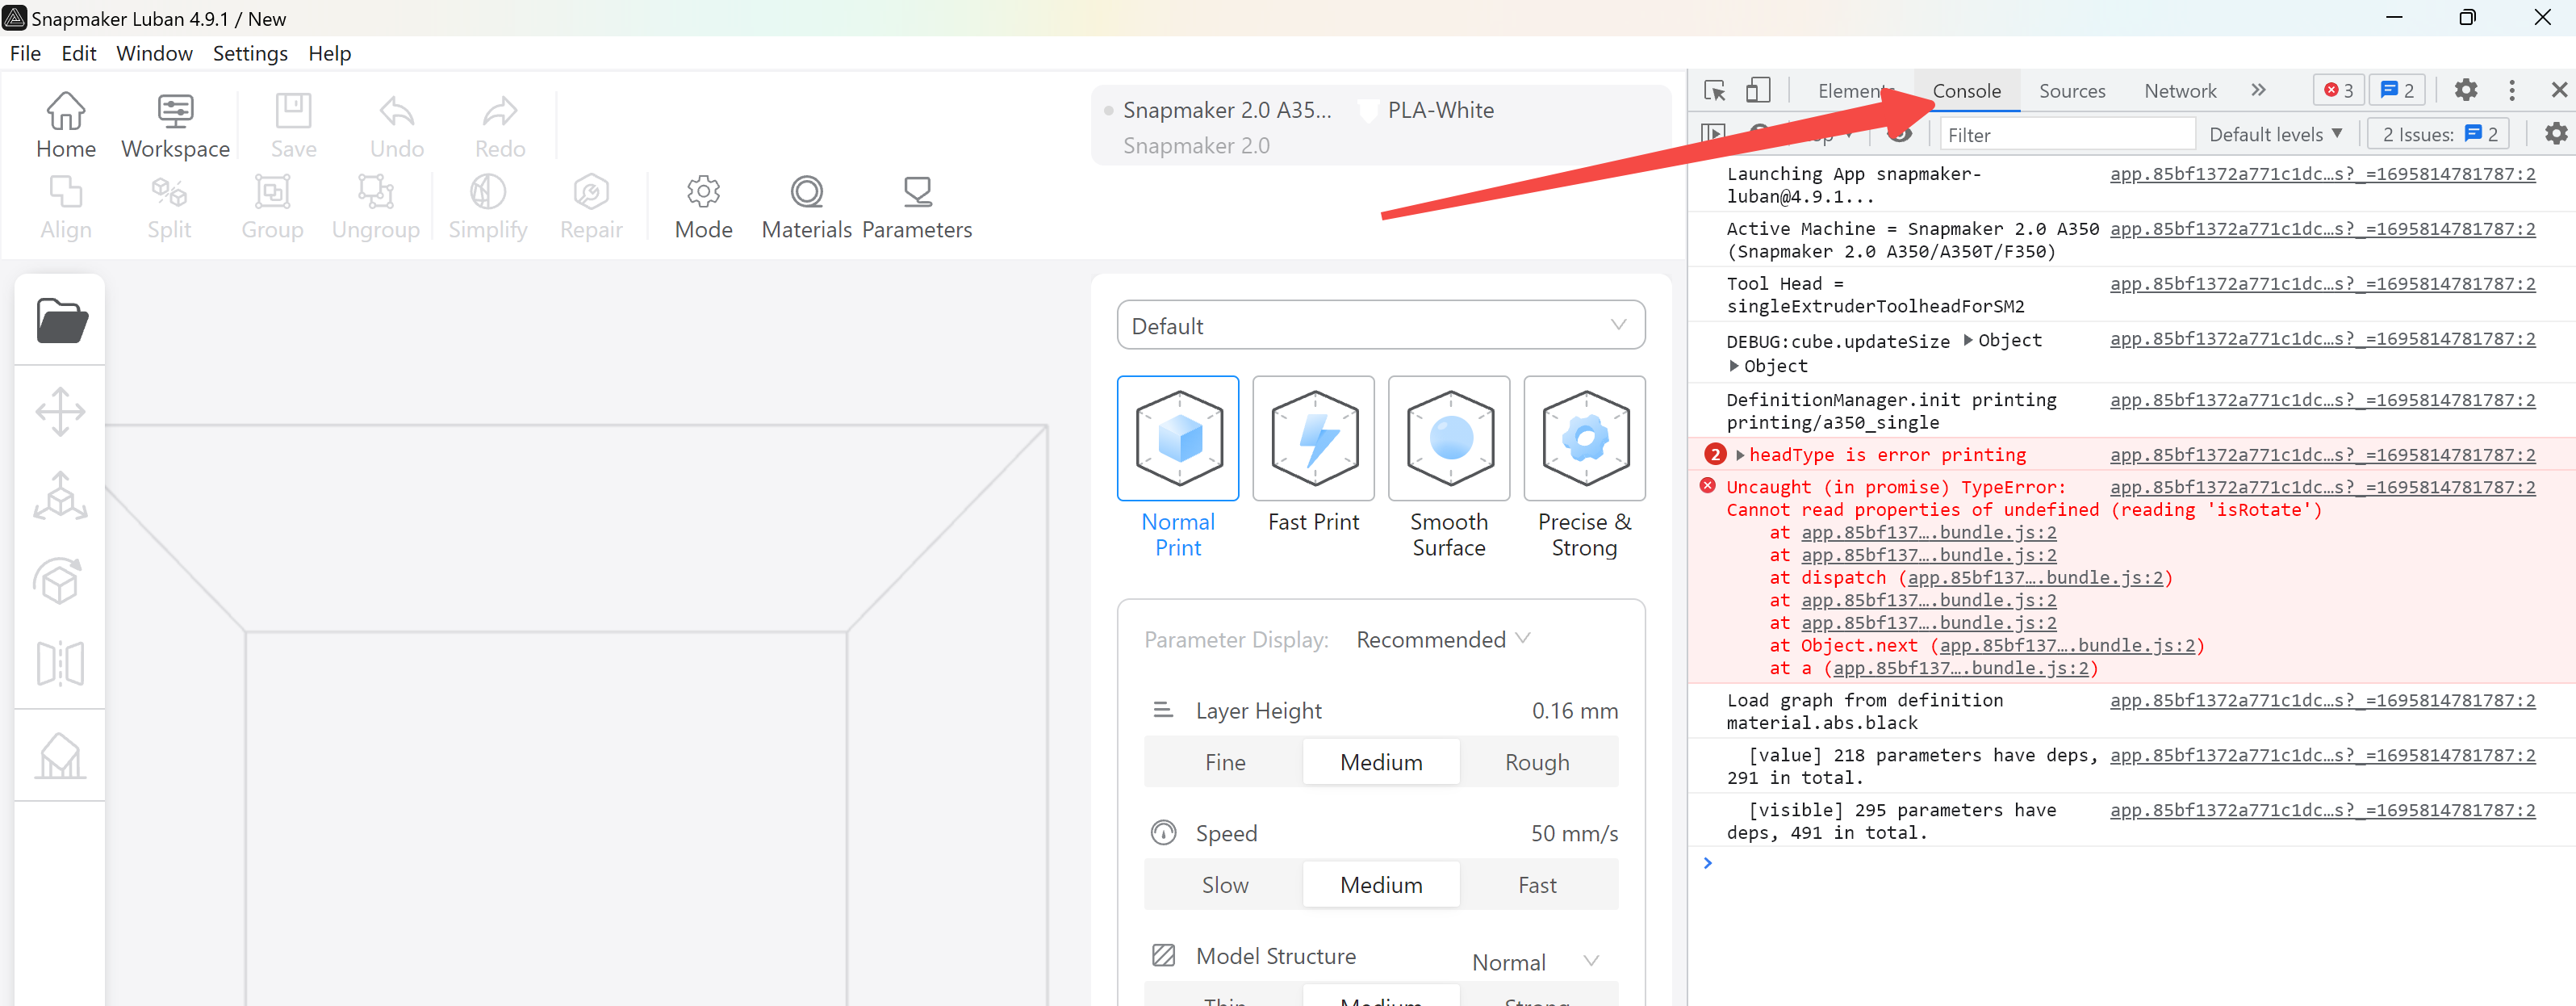The height and width of the screenshot is (1006, 2576).
Task: Switch to the Sources tab
Action: 2072,91
